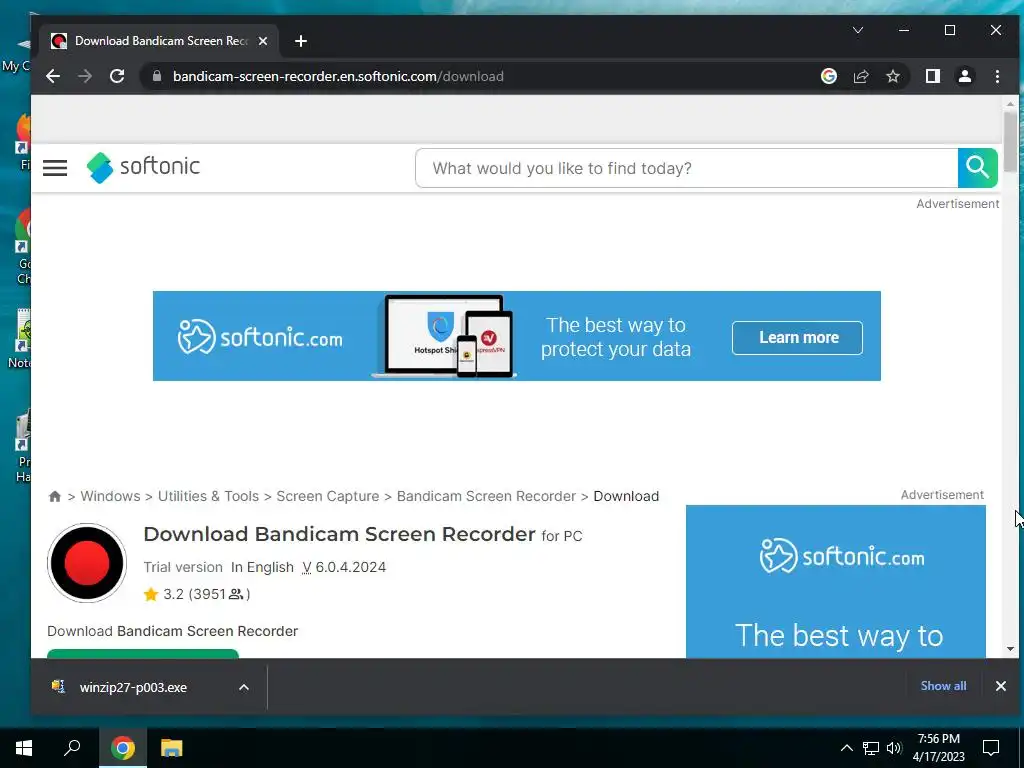This screenshot has height=768, width=1024.
Task: Click the teal search magnifier button
Action: click(x=978, y=168)
